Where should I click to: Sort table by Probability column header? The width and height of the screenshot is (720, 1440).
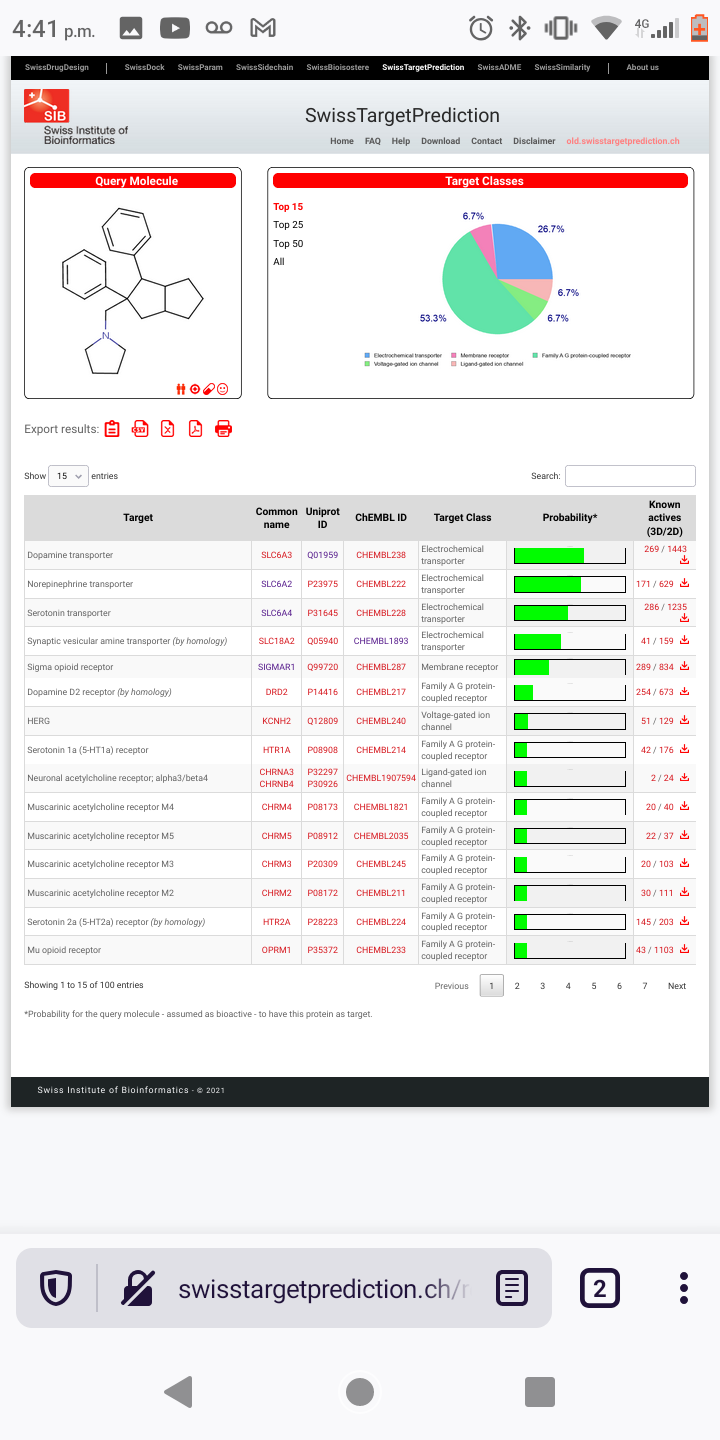(x=570, y=518)
